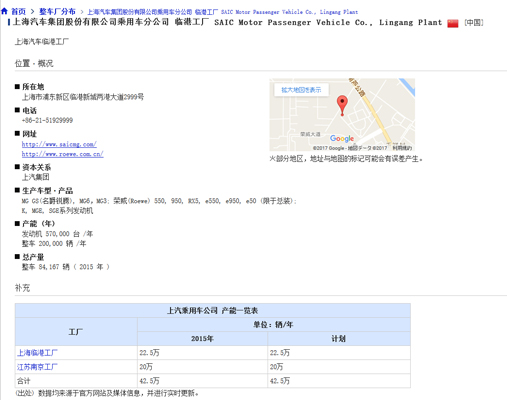The height and width of the screenshot is (400, 507).
Task: Click the 合计 row label
Action: 24,381
